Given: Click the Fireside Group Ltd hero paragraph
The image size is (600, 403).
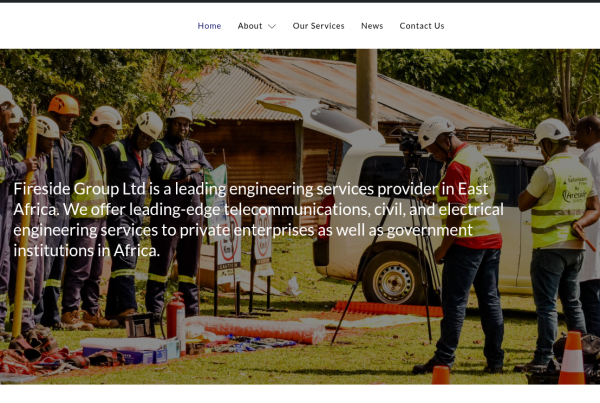Looking at the screenshot, I should pos(258,220).
